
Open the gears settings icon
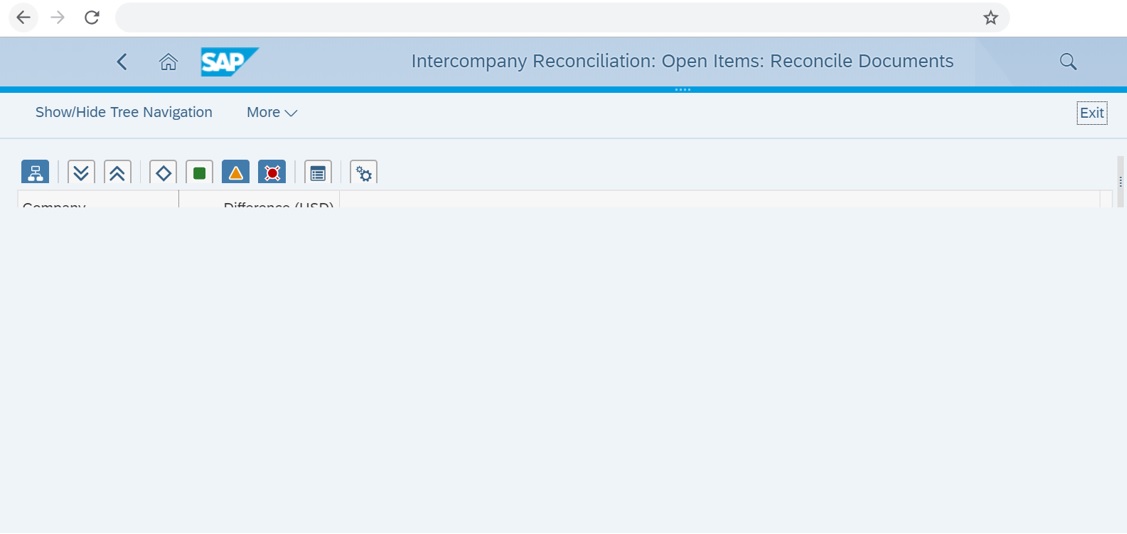coord(364,173)
